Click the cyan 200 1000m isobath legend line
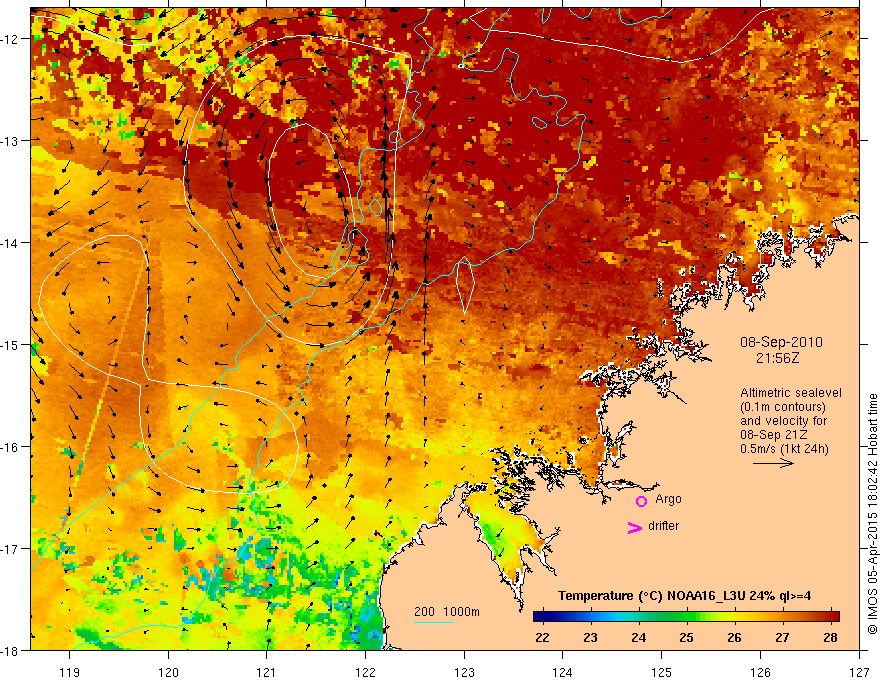The width and height of the screenshot is (880, 680). [434, 622]
